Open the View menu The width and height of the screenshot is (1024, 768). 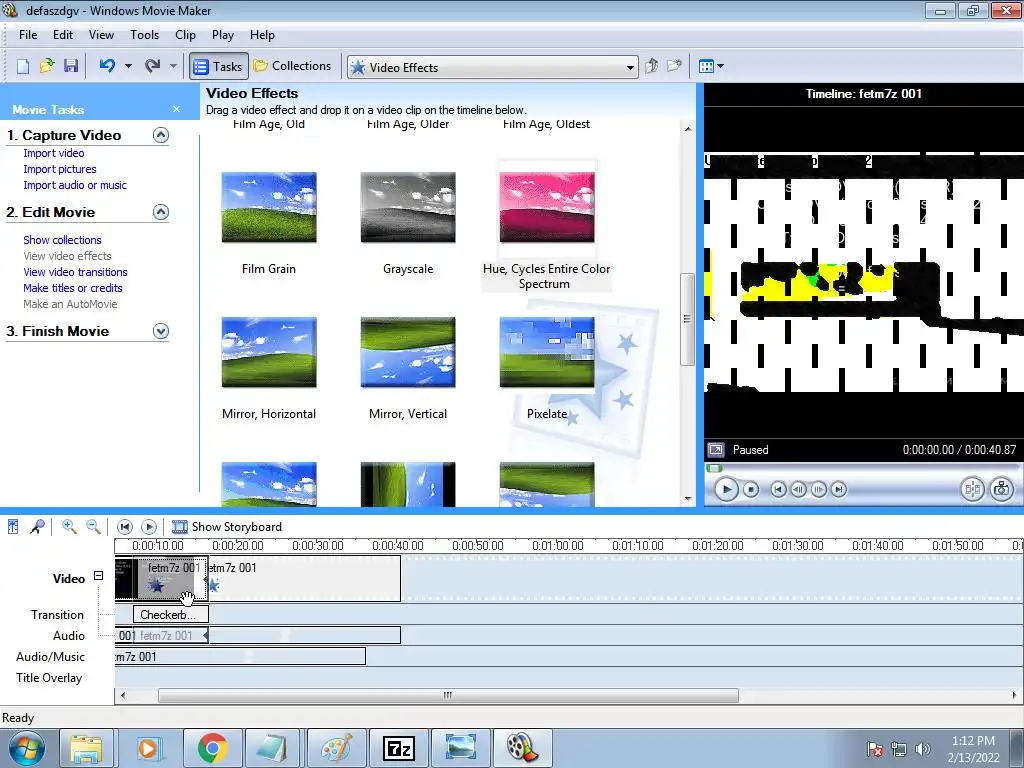(x=101, y=35)
